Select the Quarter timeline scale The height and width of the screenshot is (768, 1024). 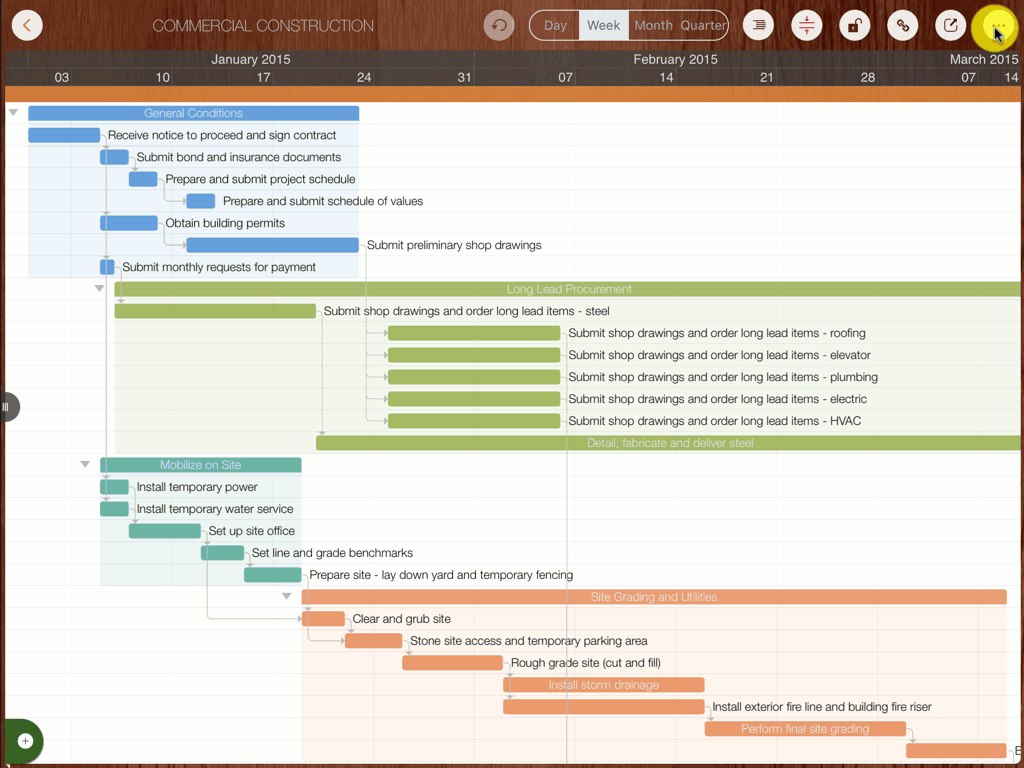tap(703, 26)
